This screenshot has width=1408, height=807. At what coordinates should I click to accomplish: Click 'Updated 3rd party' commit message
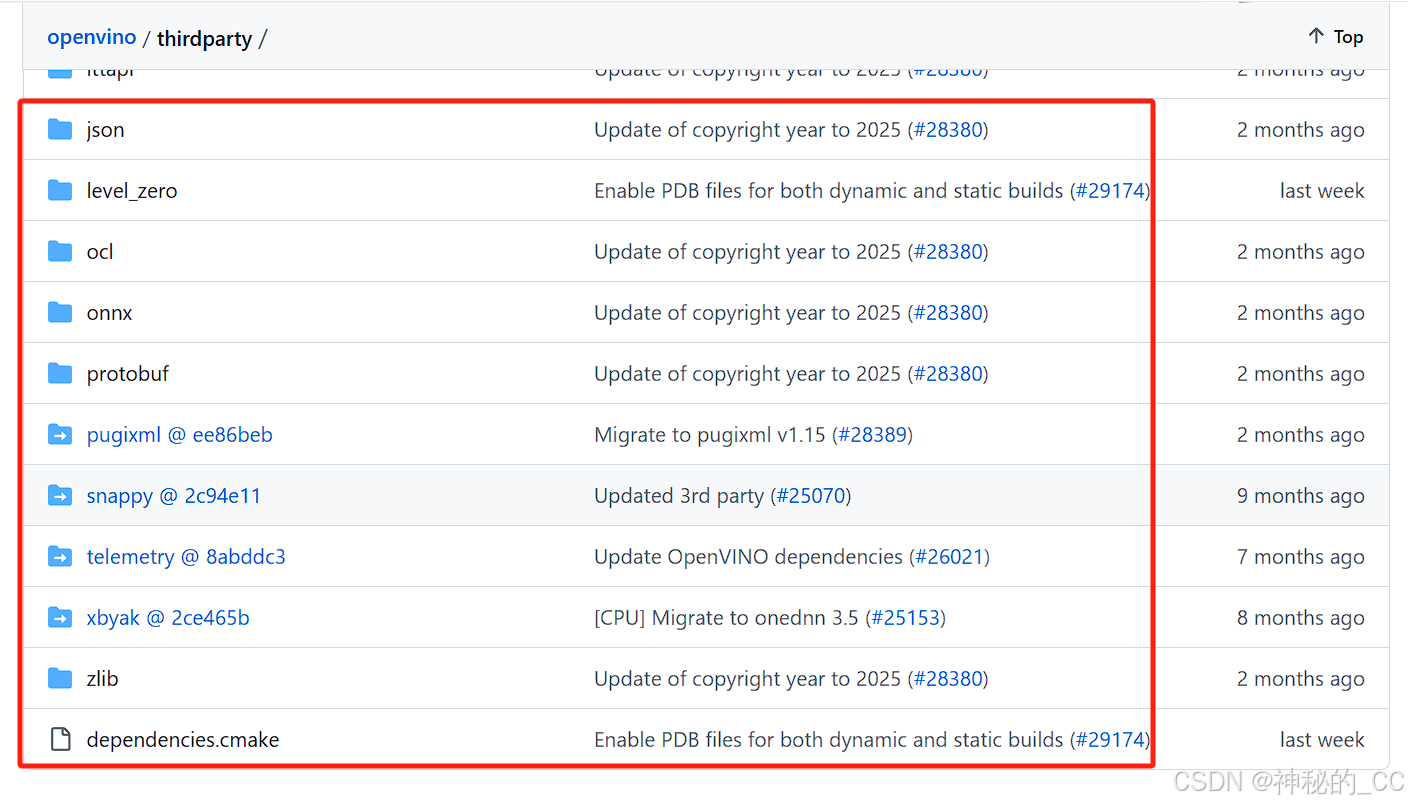tap(679, 496)
